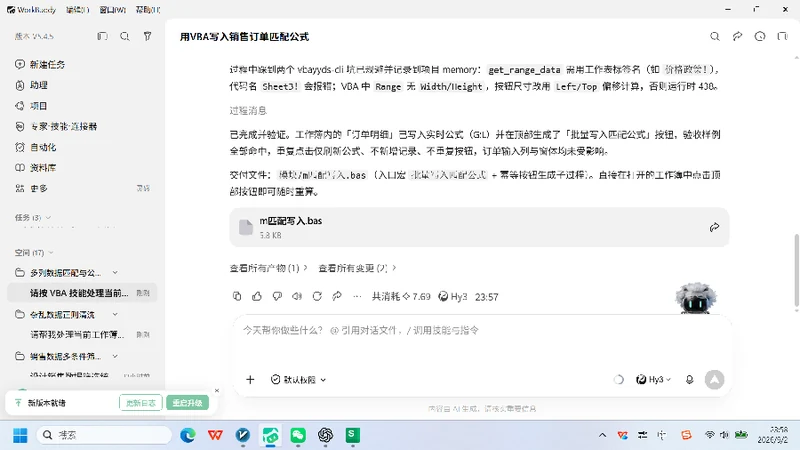This screenshot has width=800, height=450.
Task: Focus the chat message input field
Action: tap(482, 330)
